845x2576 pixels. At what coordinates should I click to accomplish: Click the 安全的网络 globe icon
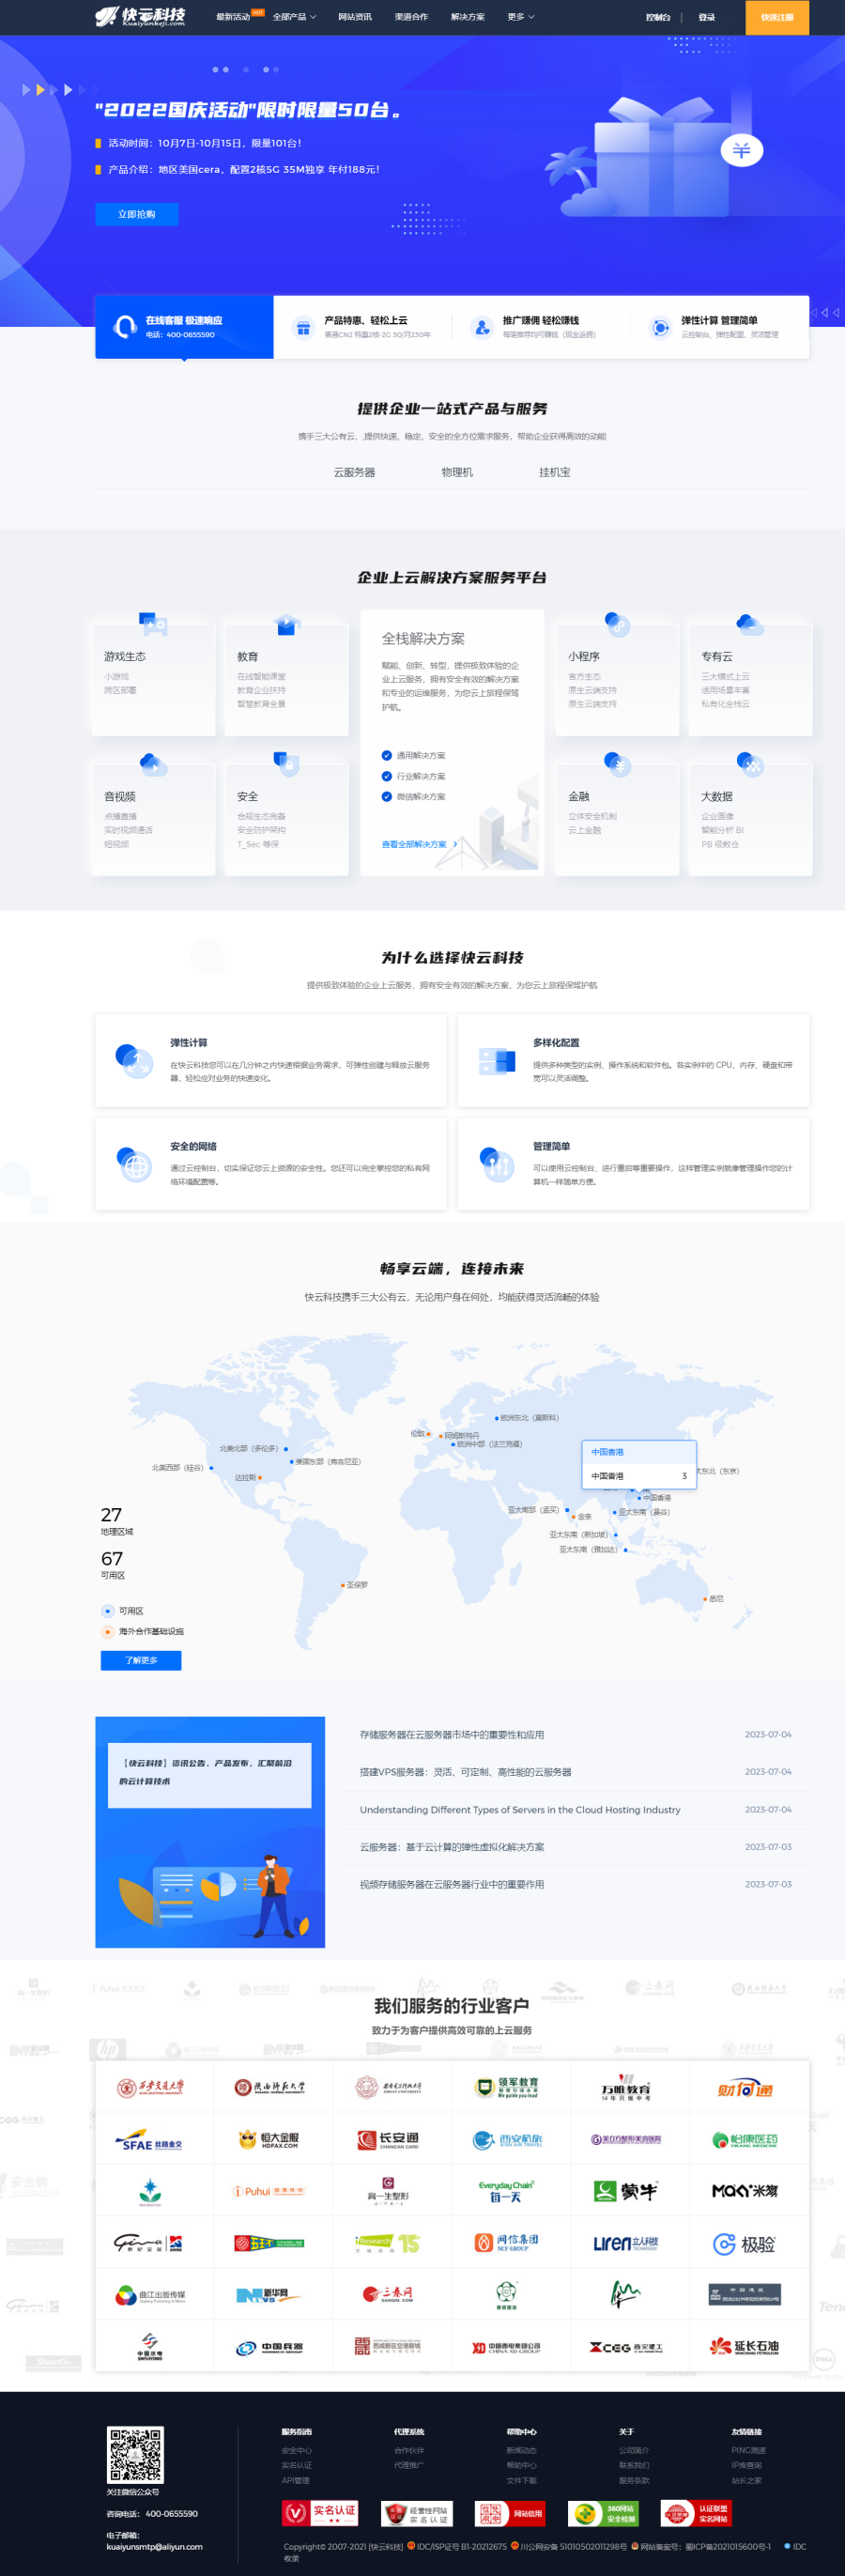[133, 1164]
